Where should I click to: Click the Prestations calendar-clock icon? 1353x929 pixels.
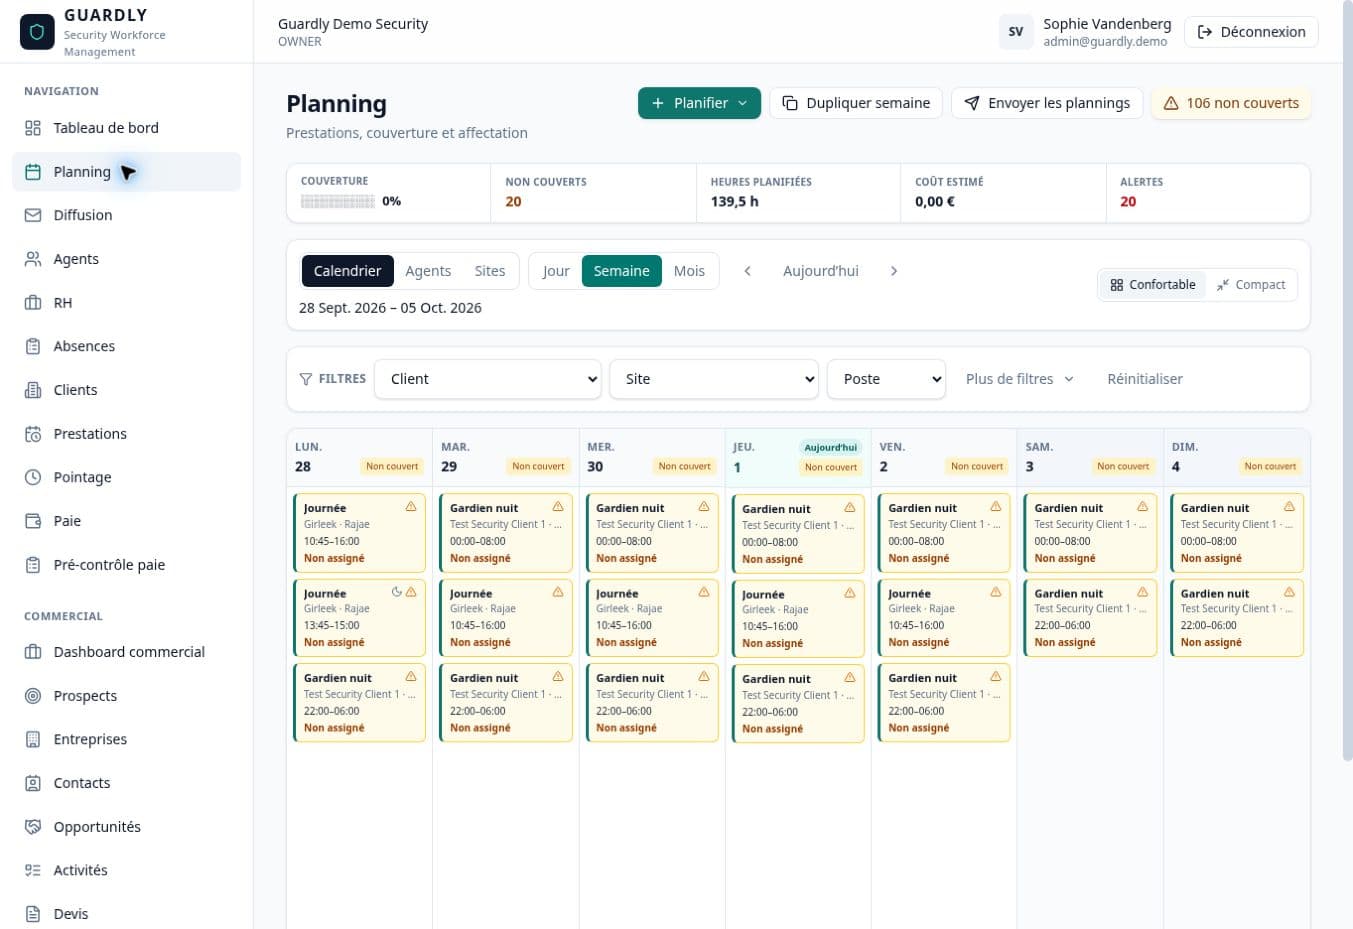point(33,434)
